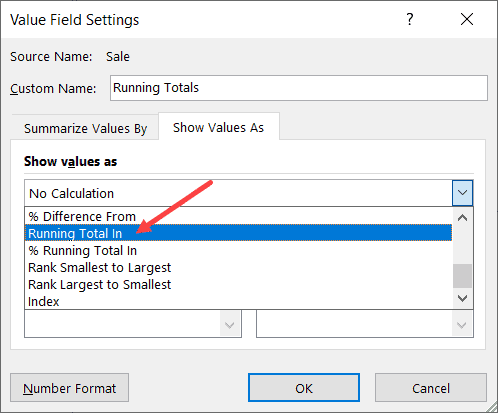Select Running Total In option

point(238,233)
